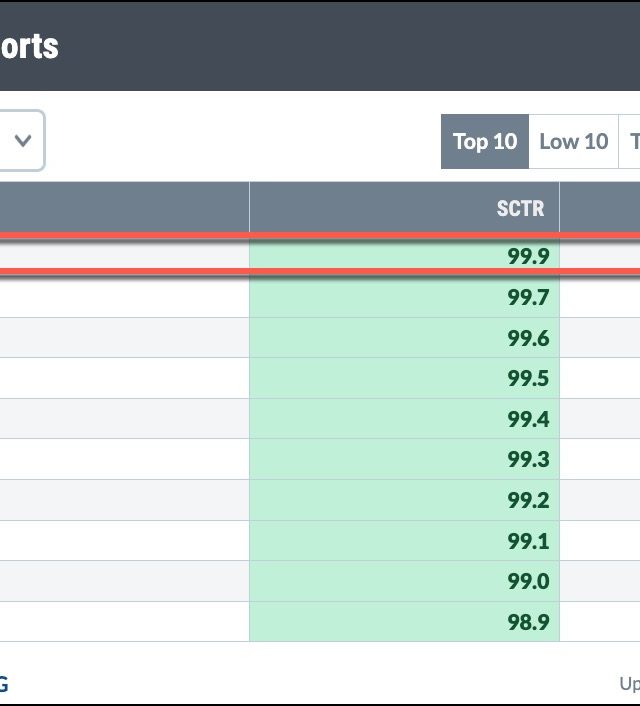640x706 pixels.
Task: Click the column header left of SCTR
Action: (x=124, y=208)
